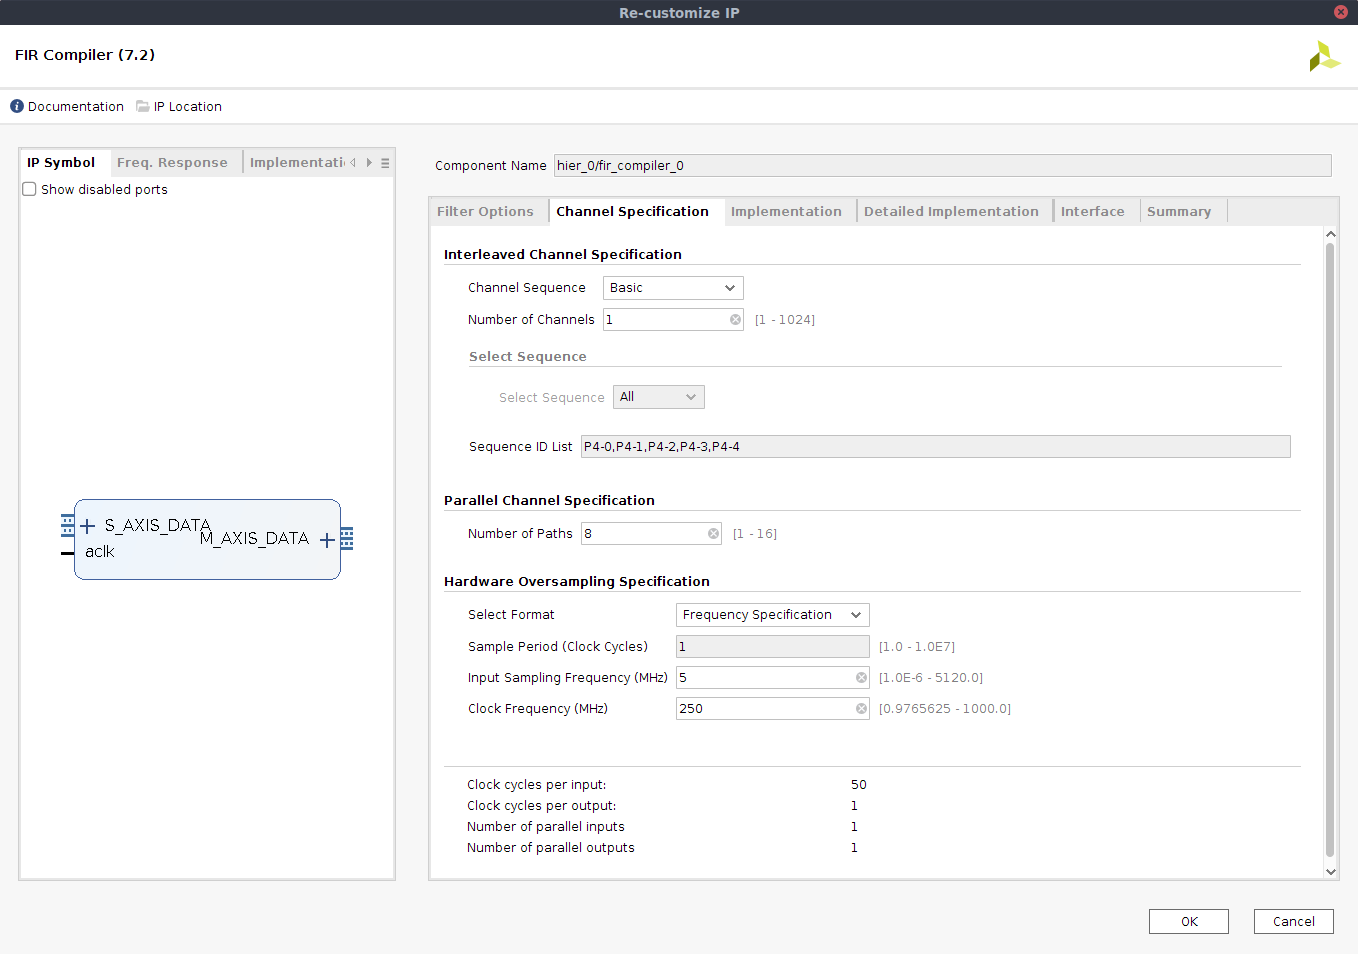Clear the Number of Paths field

[714, 534]
